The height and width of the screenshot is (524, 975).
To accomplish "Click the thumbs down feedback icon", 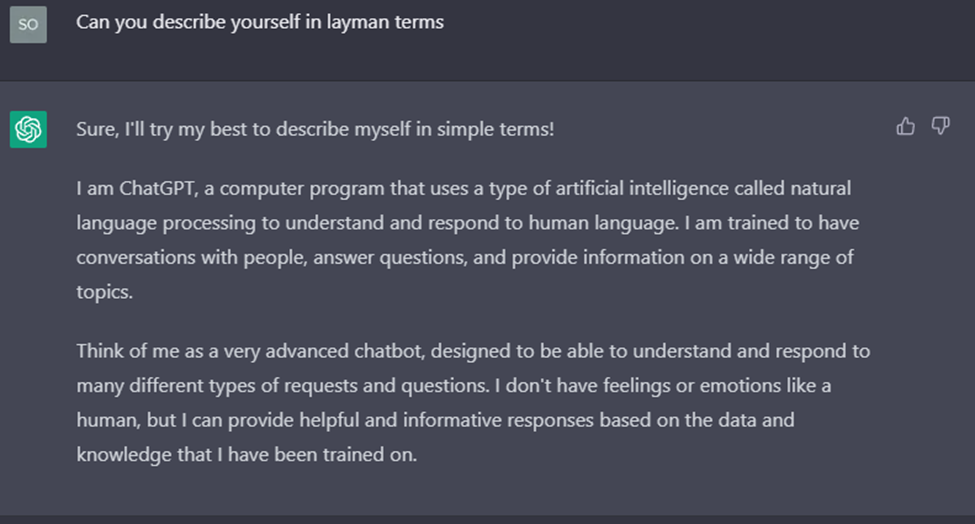I will point(940,126).
